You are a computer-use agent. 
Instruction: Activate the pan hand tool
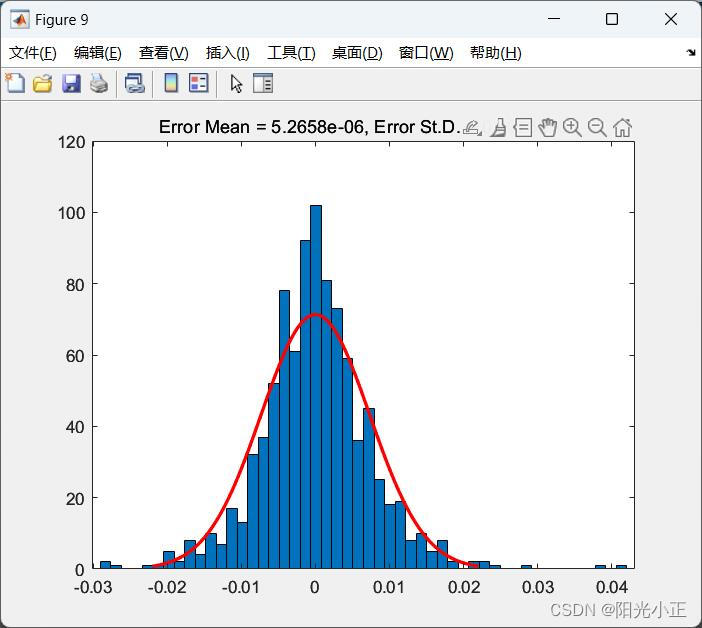(x=548, y=128)
